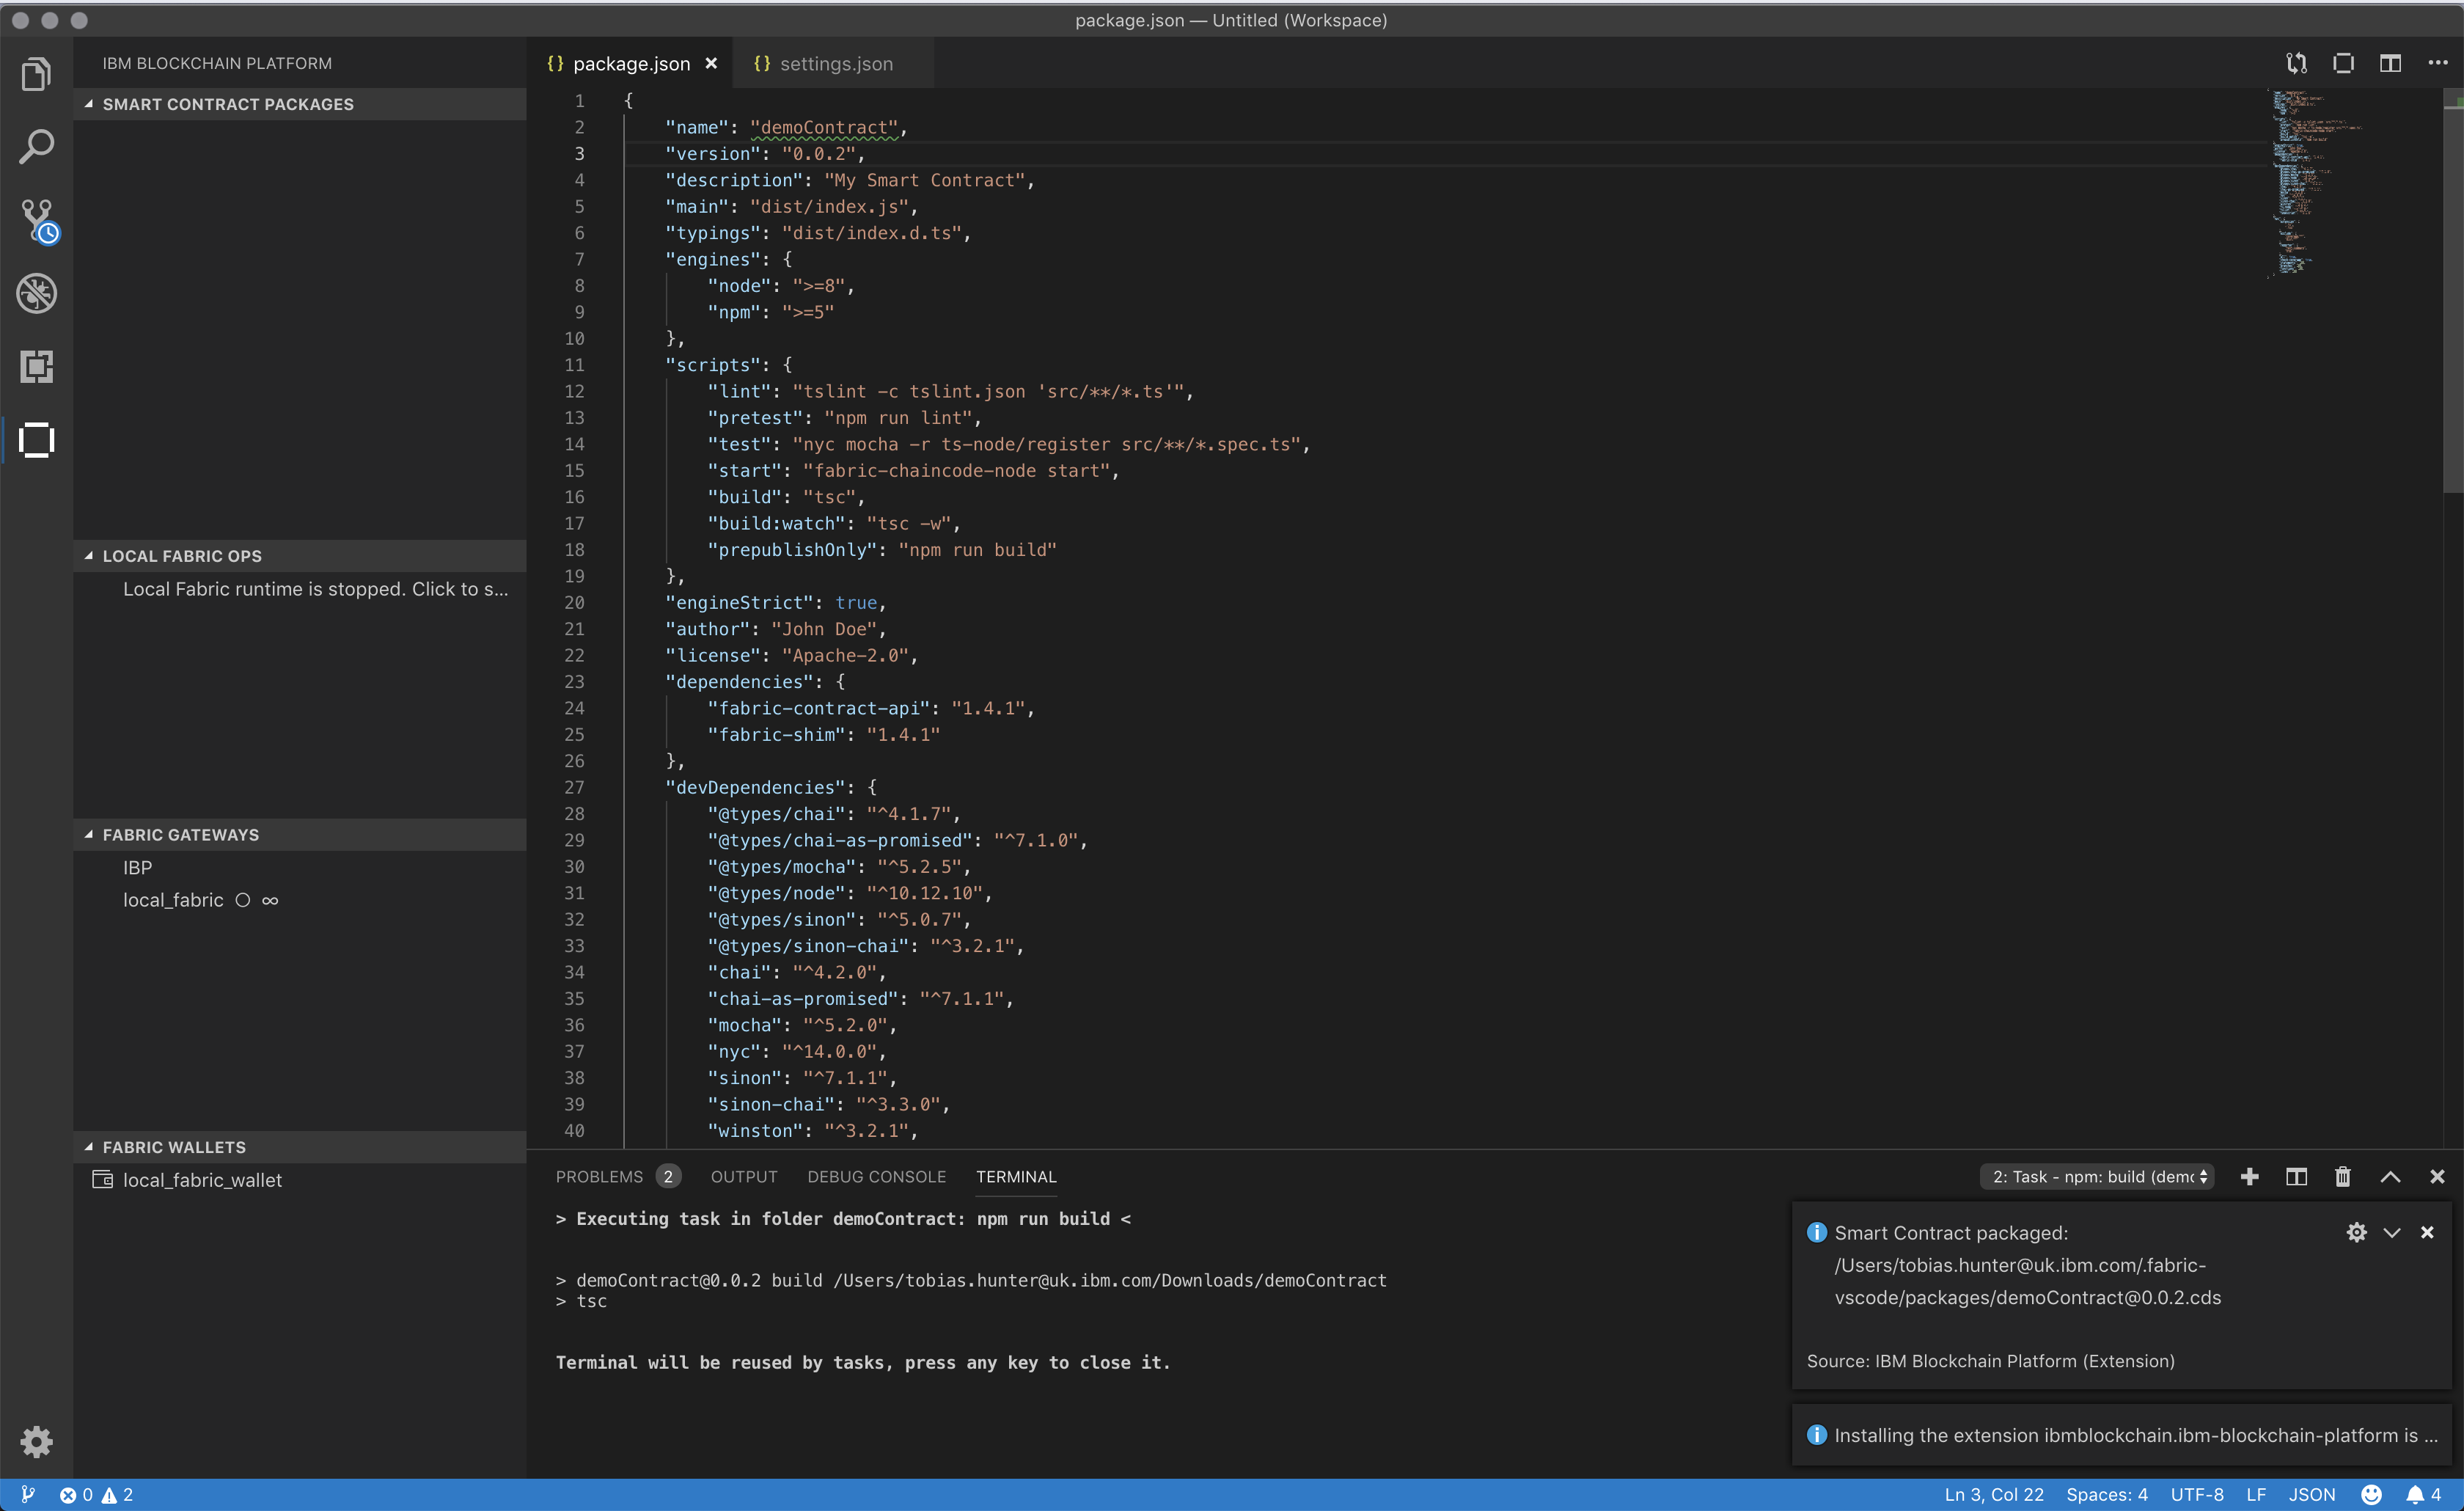This screenshot has width=2464, height=1511.
Task: Click the Synchronize Changes icon above the editor
Action: coord(2296,62)
